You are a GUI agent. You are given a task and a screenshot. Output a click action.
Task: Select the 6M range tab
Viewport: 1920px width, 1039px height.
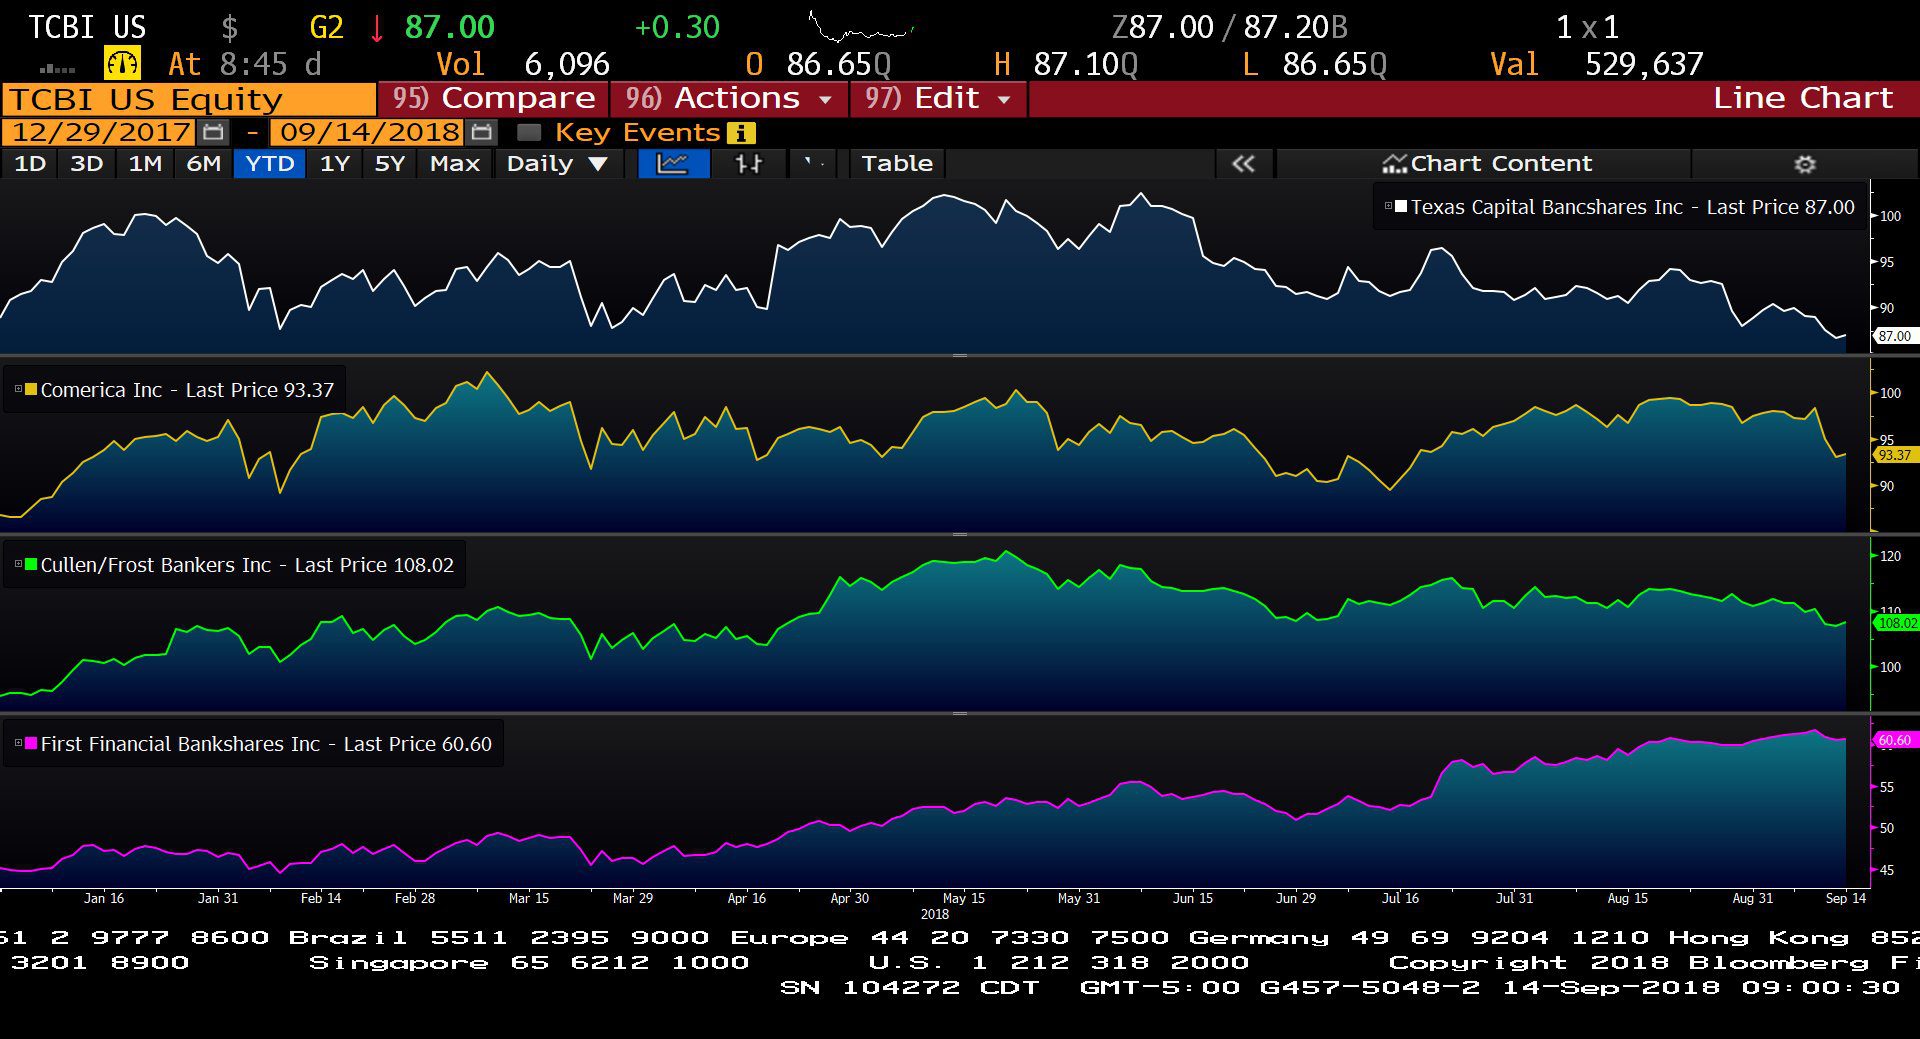(x=203, y=164)
